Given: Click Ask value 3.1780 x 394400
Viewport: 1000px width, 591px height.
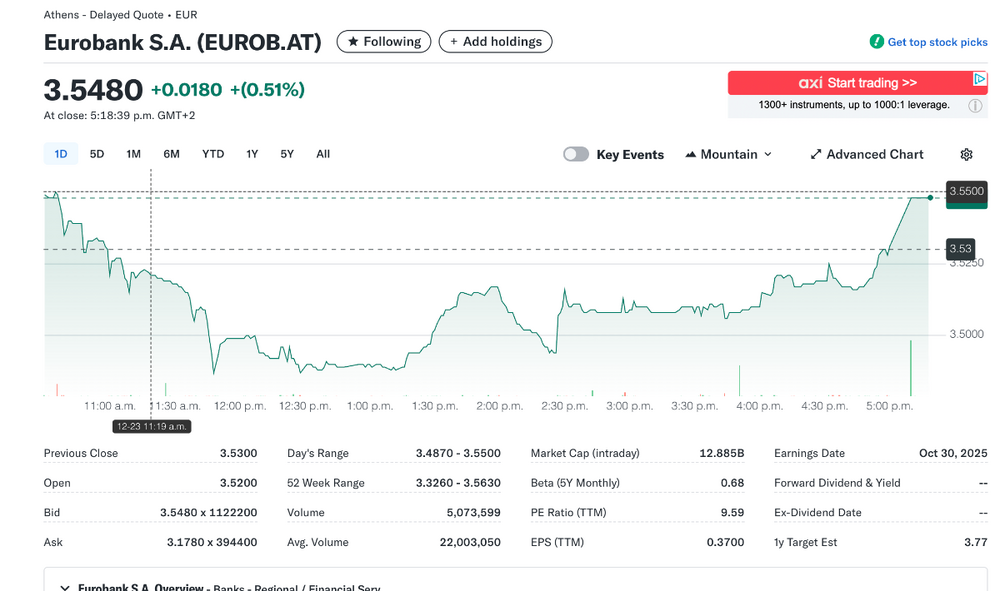Looking at the screenshot, I should [212, 543].
